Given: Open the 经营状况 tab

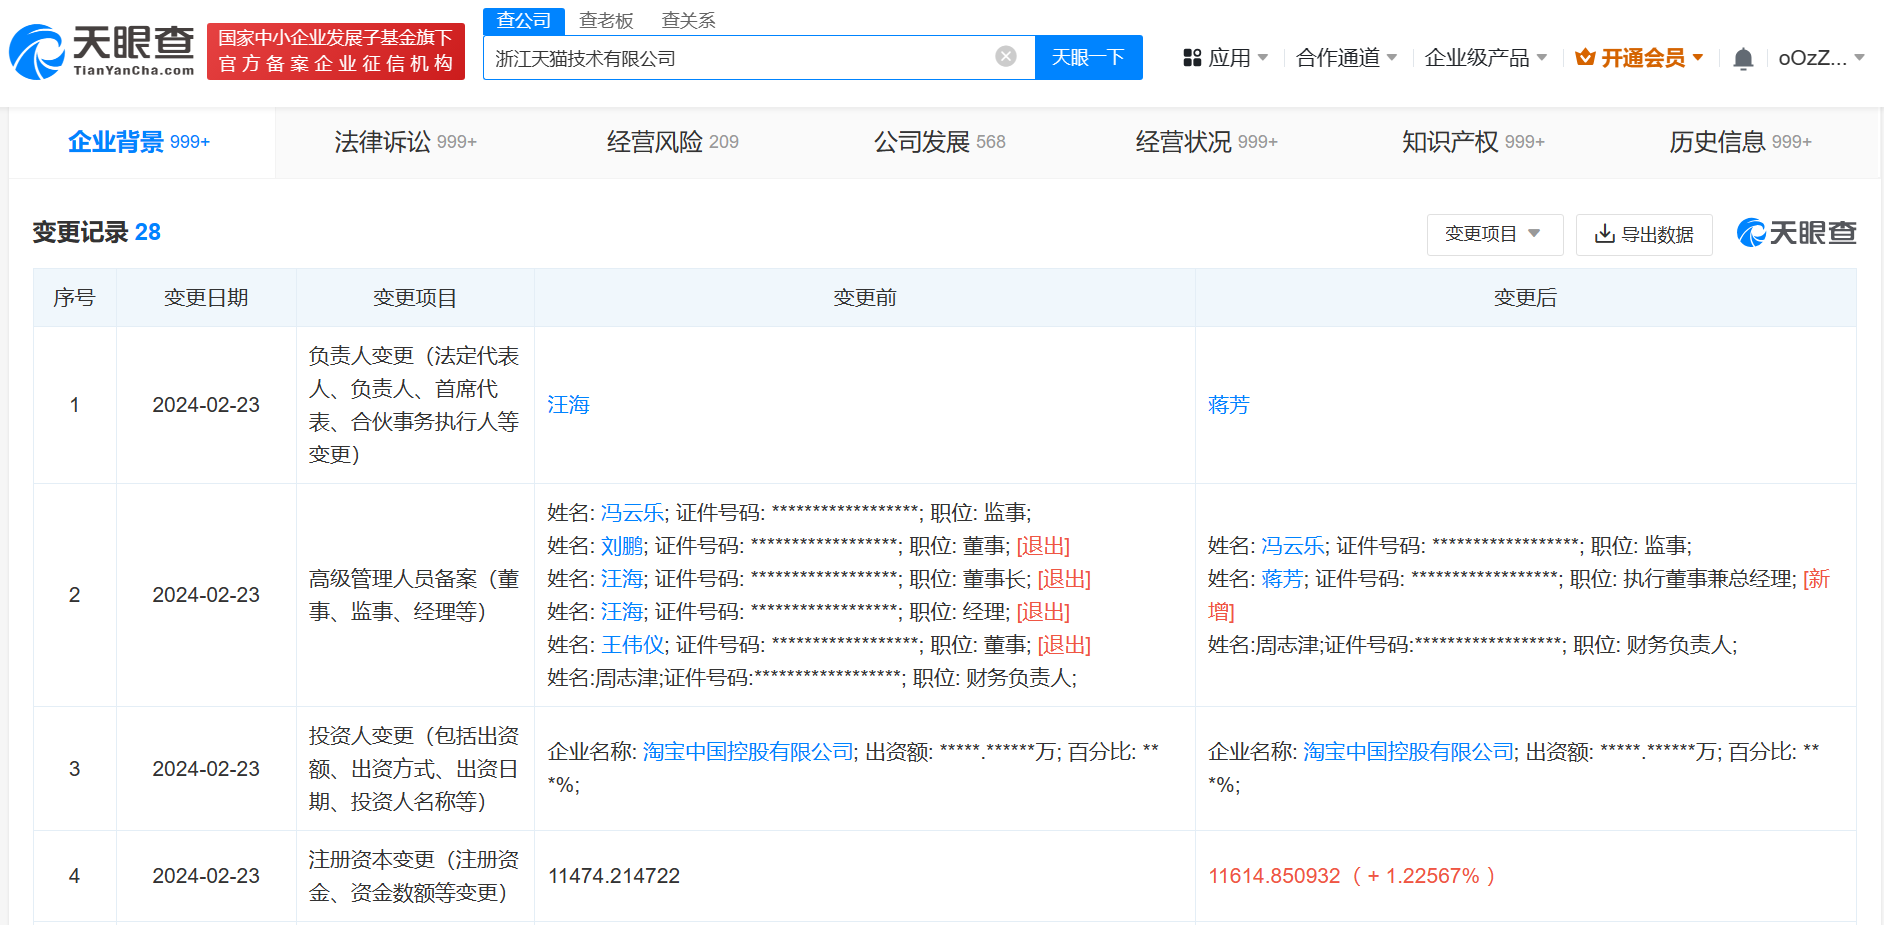Looking at the screenshot, I should click(x=1206, y=142).
